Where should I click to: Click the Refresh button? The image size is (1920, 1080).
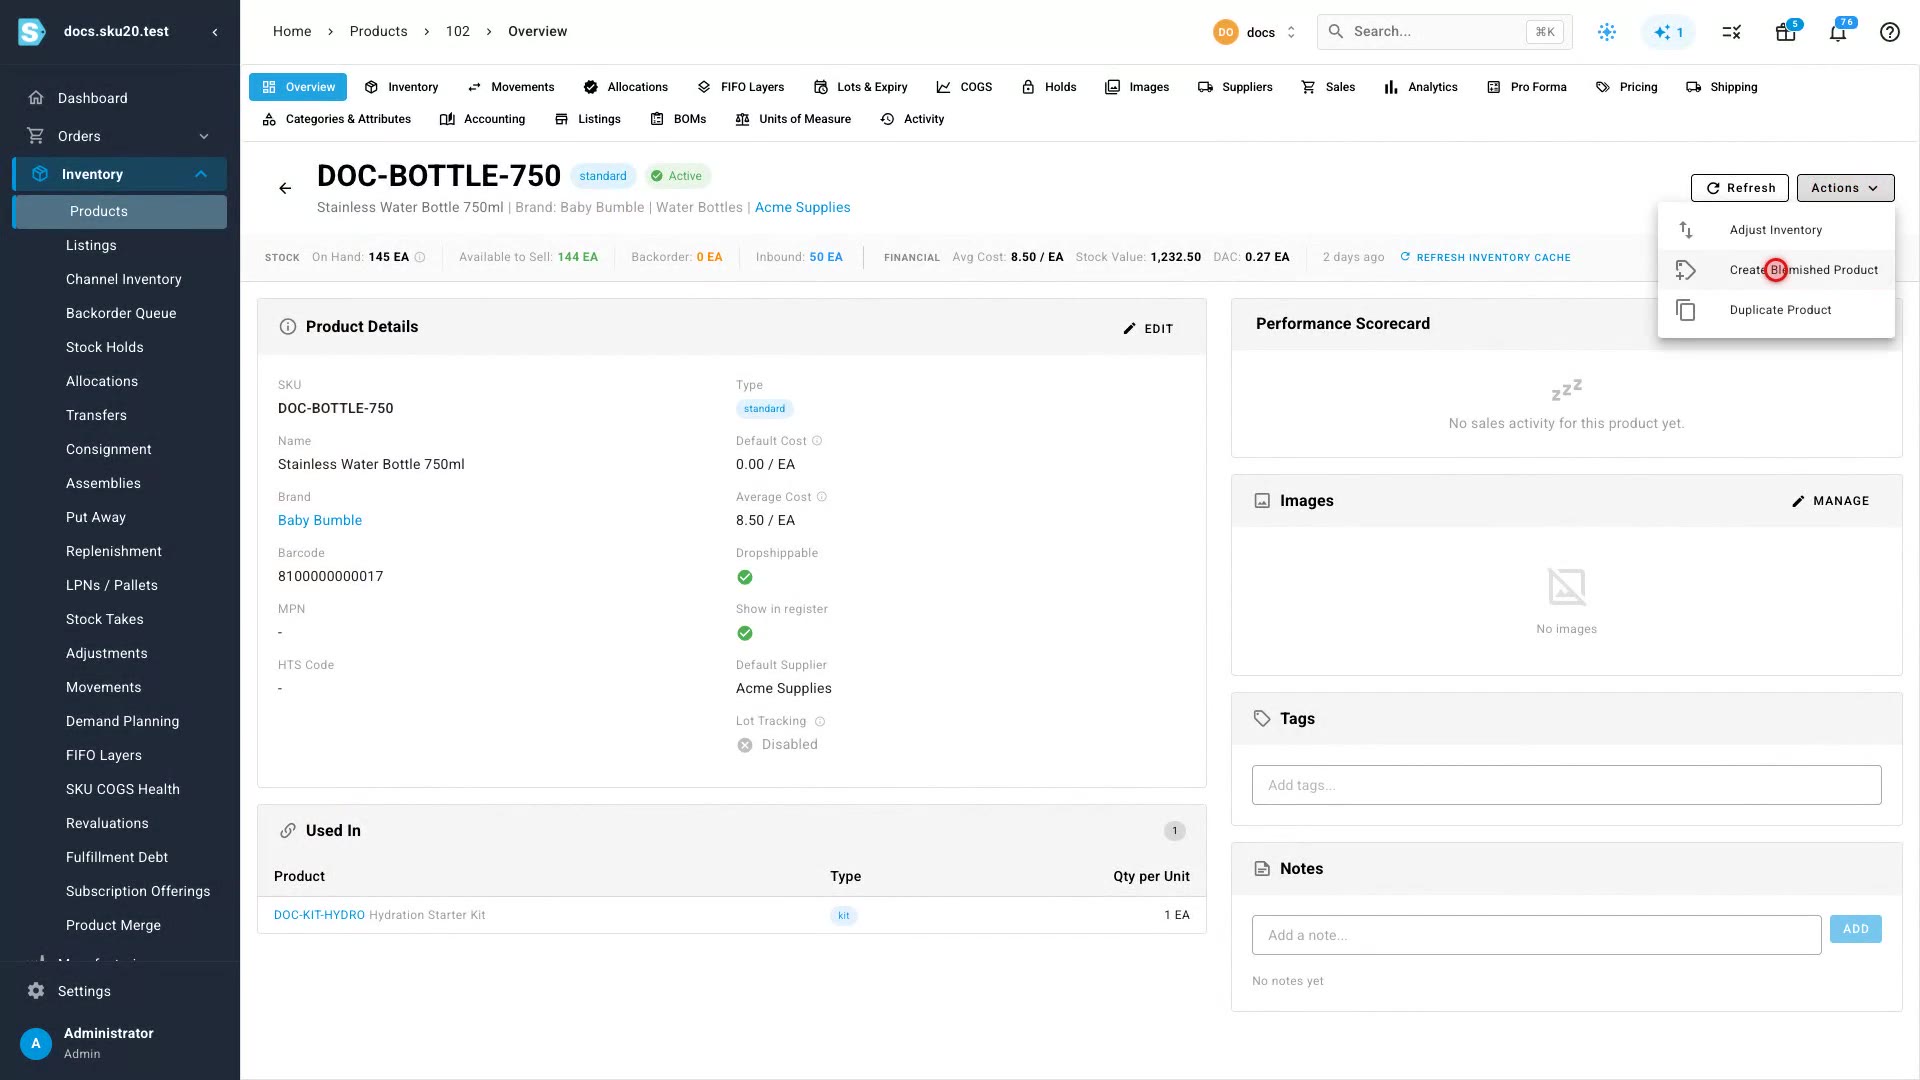[1741, 188]
